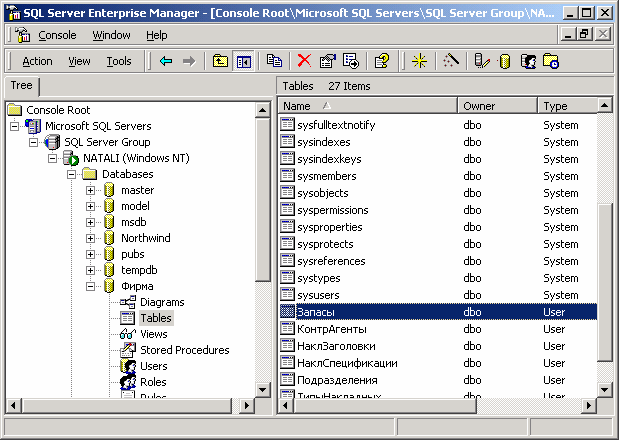Viewport: 619px width, 440px height.
Task: Toggle Show/Hide Console Tree icon
Action: click(x=244, y=61)
